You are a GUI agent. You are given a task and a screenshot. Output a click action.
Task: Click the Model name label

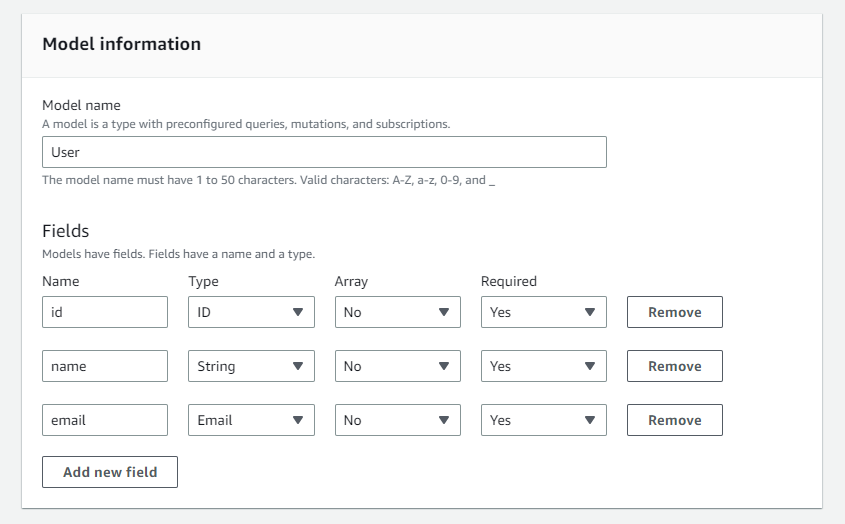81,105
